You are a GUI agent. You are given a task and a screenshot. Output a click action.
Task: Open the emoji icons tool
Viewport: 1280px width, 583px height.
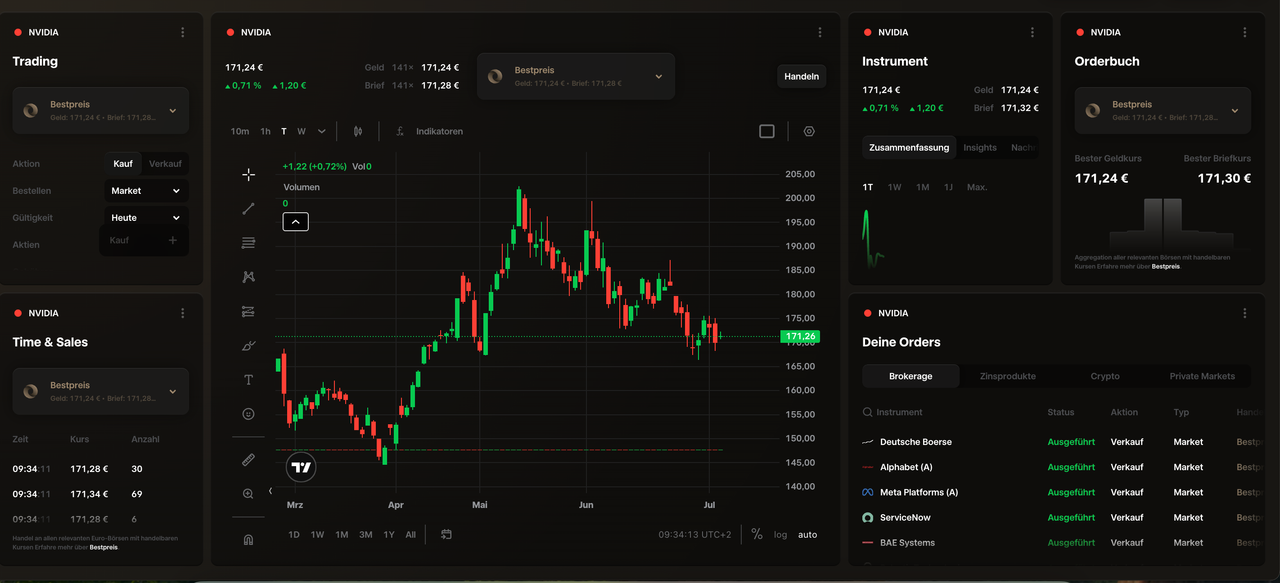point(248,414)
